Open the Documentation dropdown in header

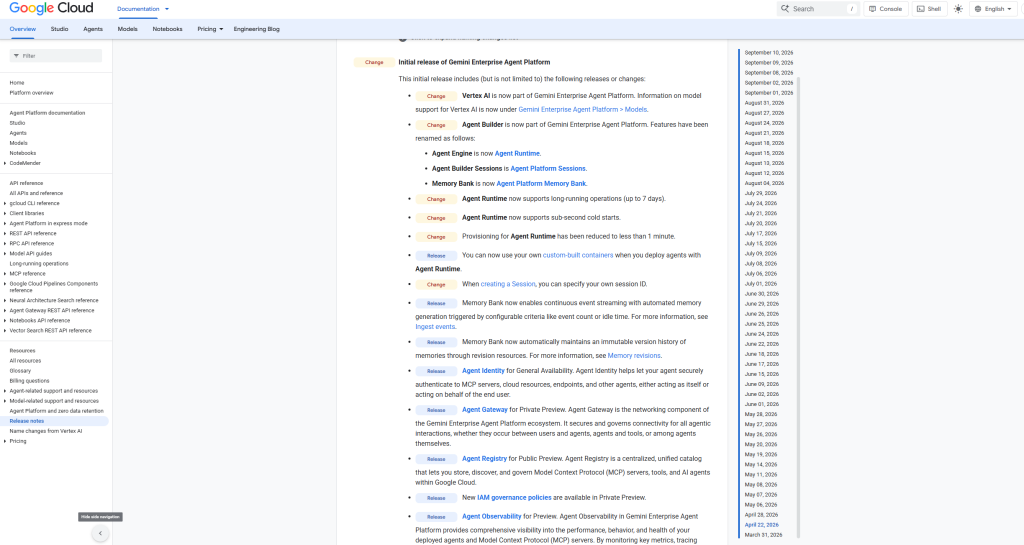pos(143,9)
